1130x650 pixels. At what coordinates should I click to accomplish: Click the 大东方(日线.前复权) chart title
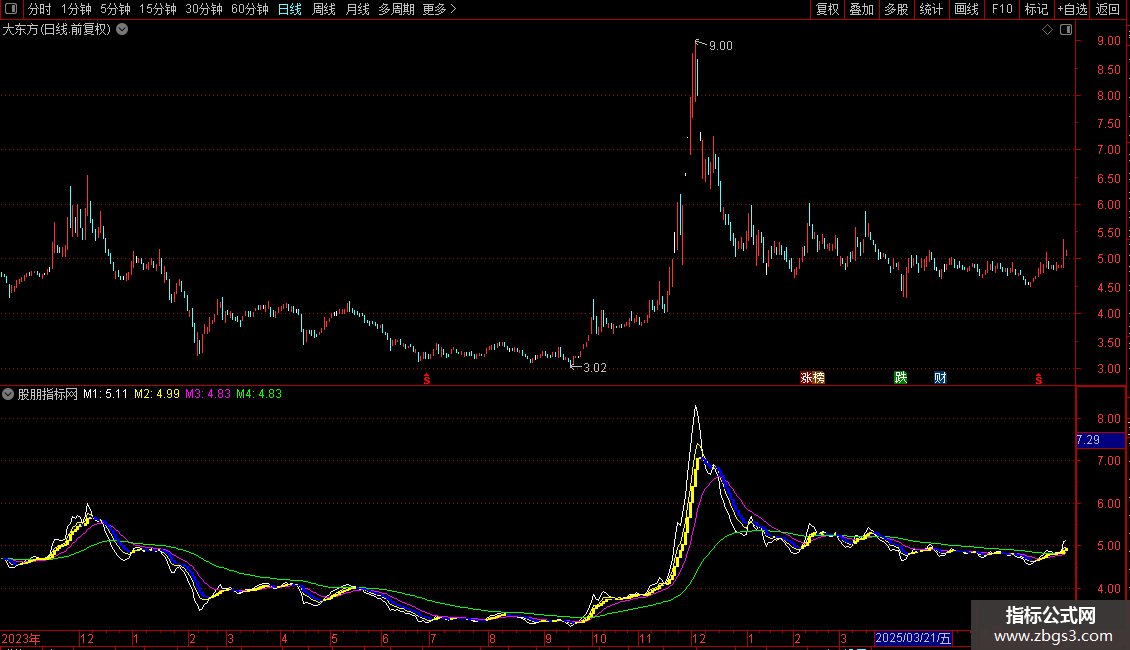tap(57, 30)
